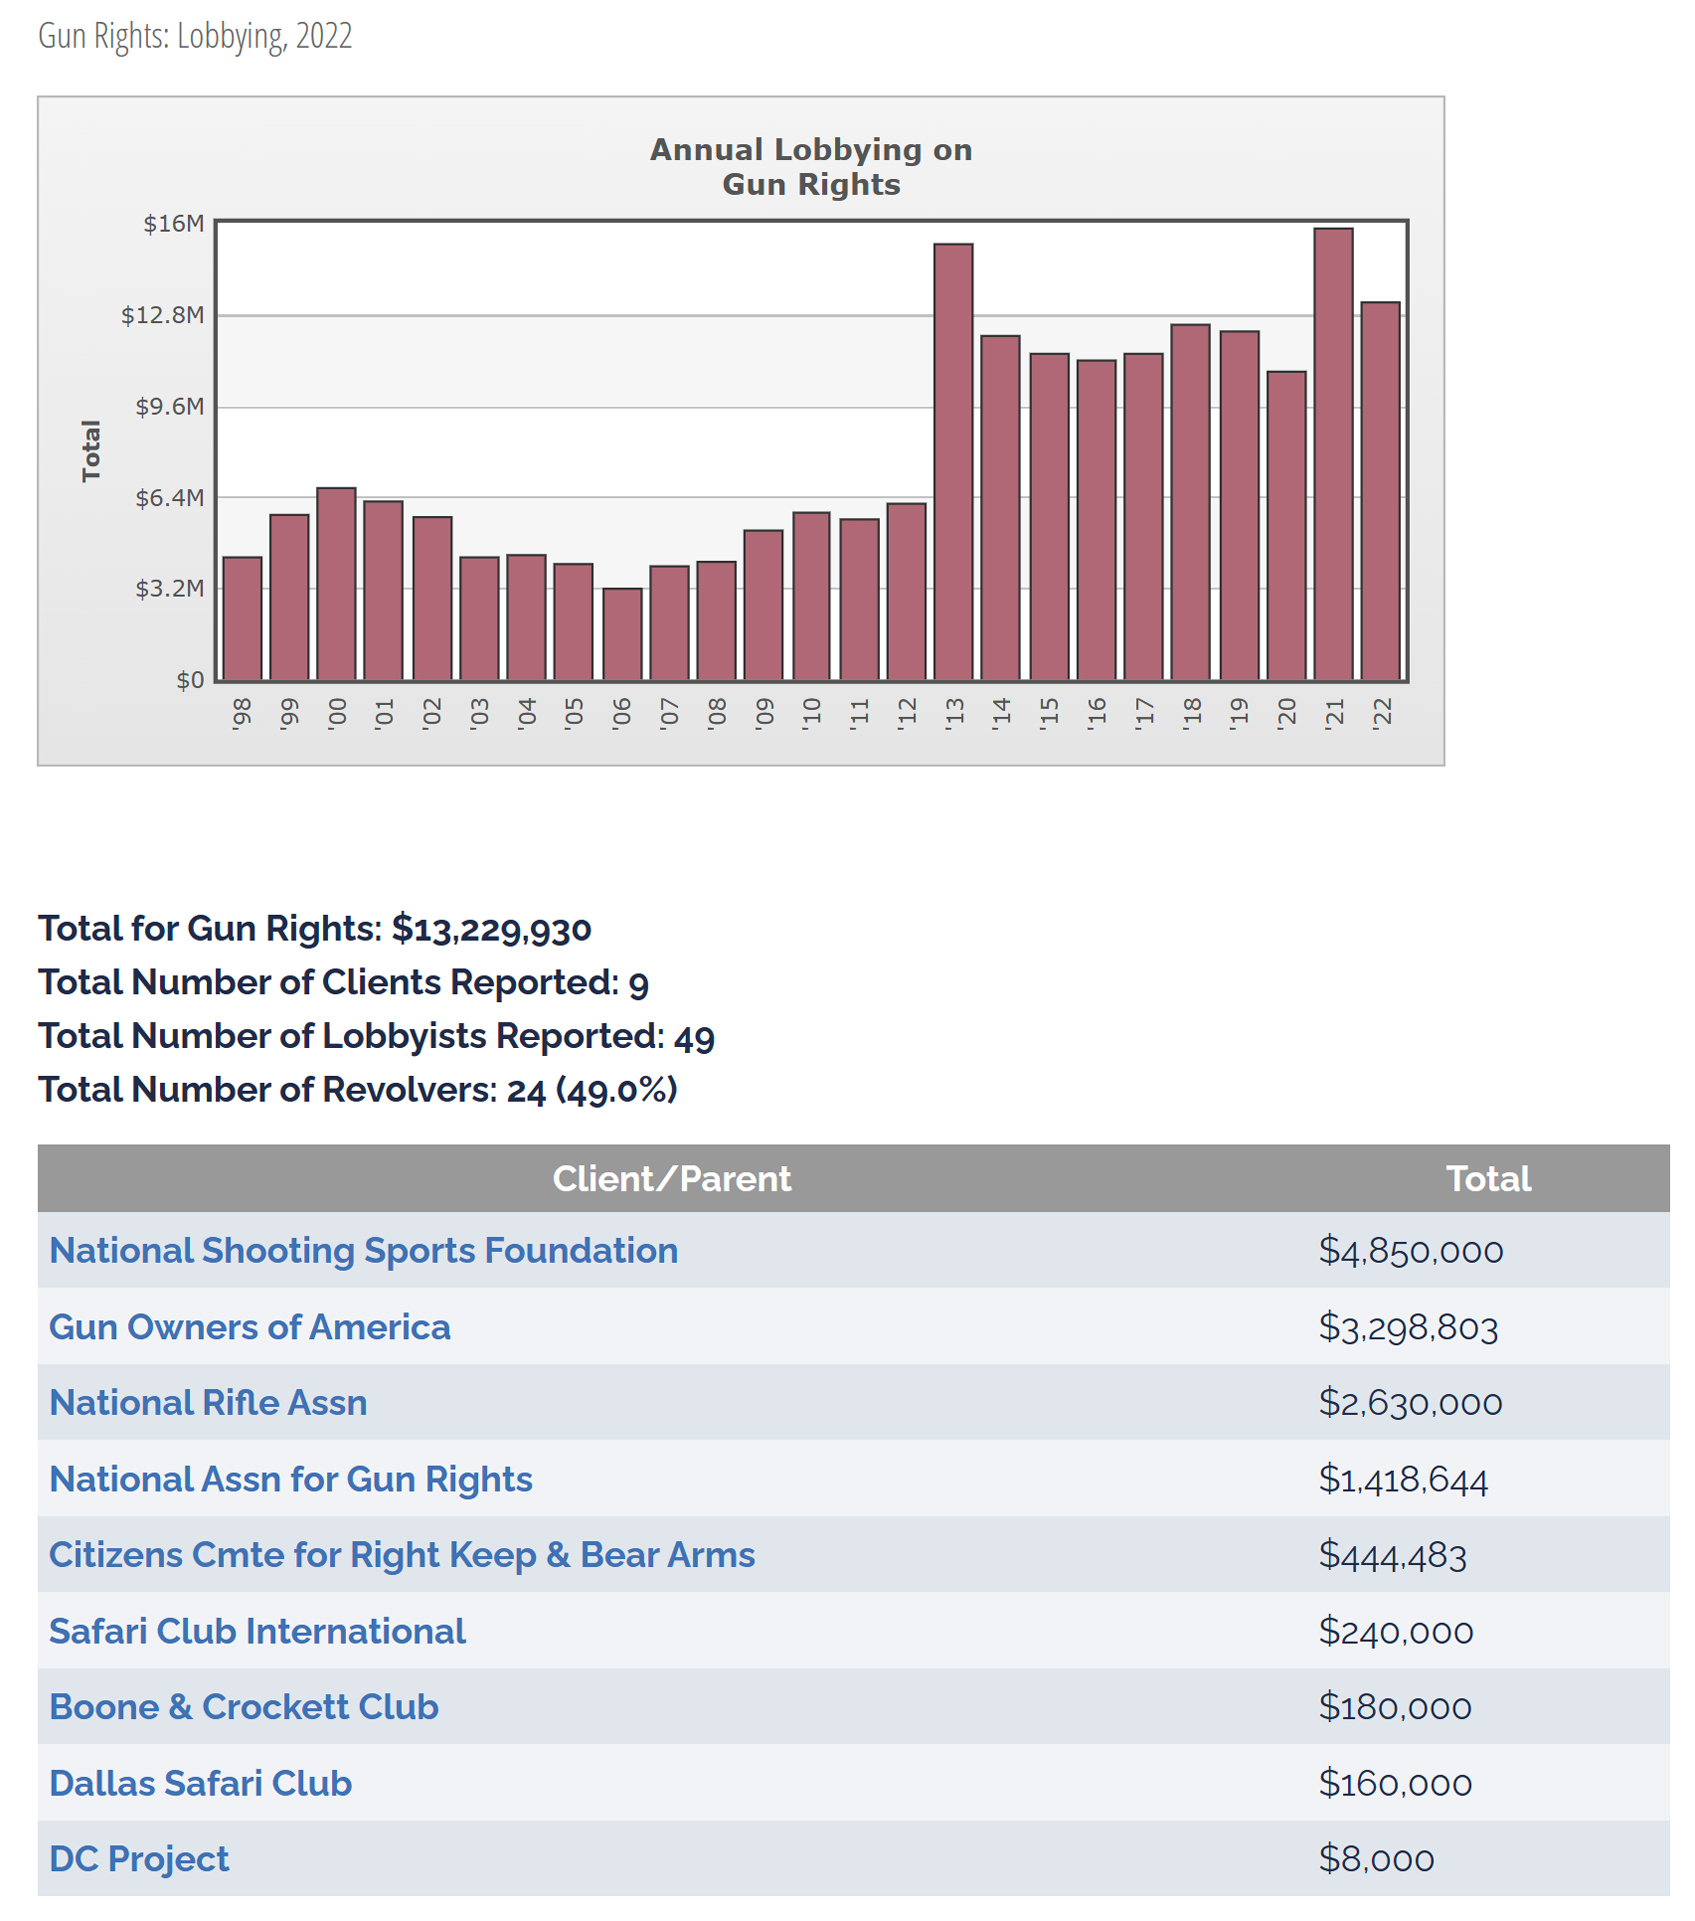Click the '05 bar in the chart
Image resolution: width=1695 pixels, height=1921 pixels.
point(573,622)
